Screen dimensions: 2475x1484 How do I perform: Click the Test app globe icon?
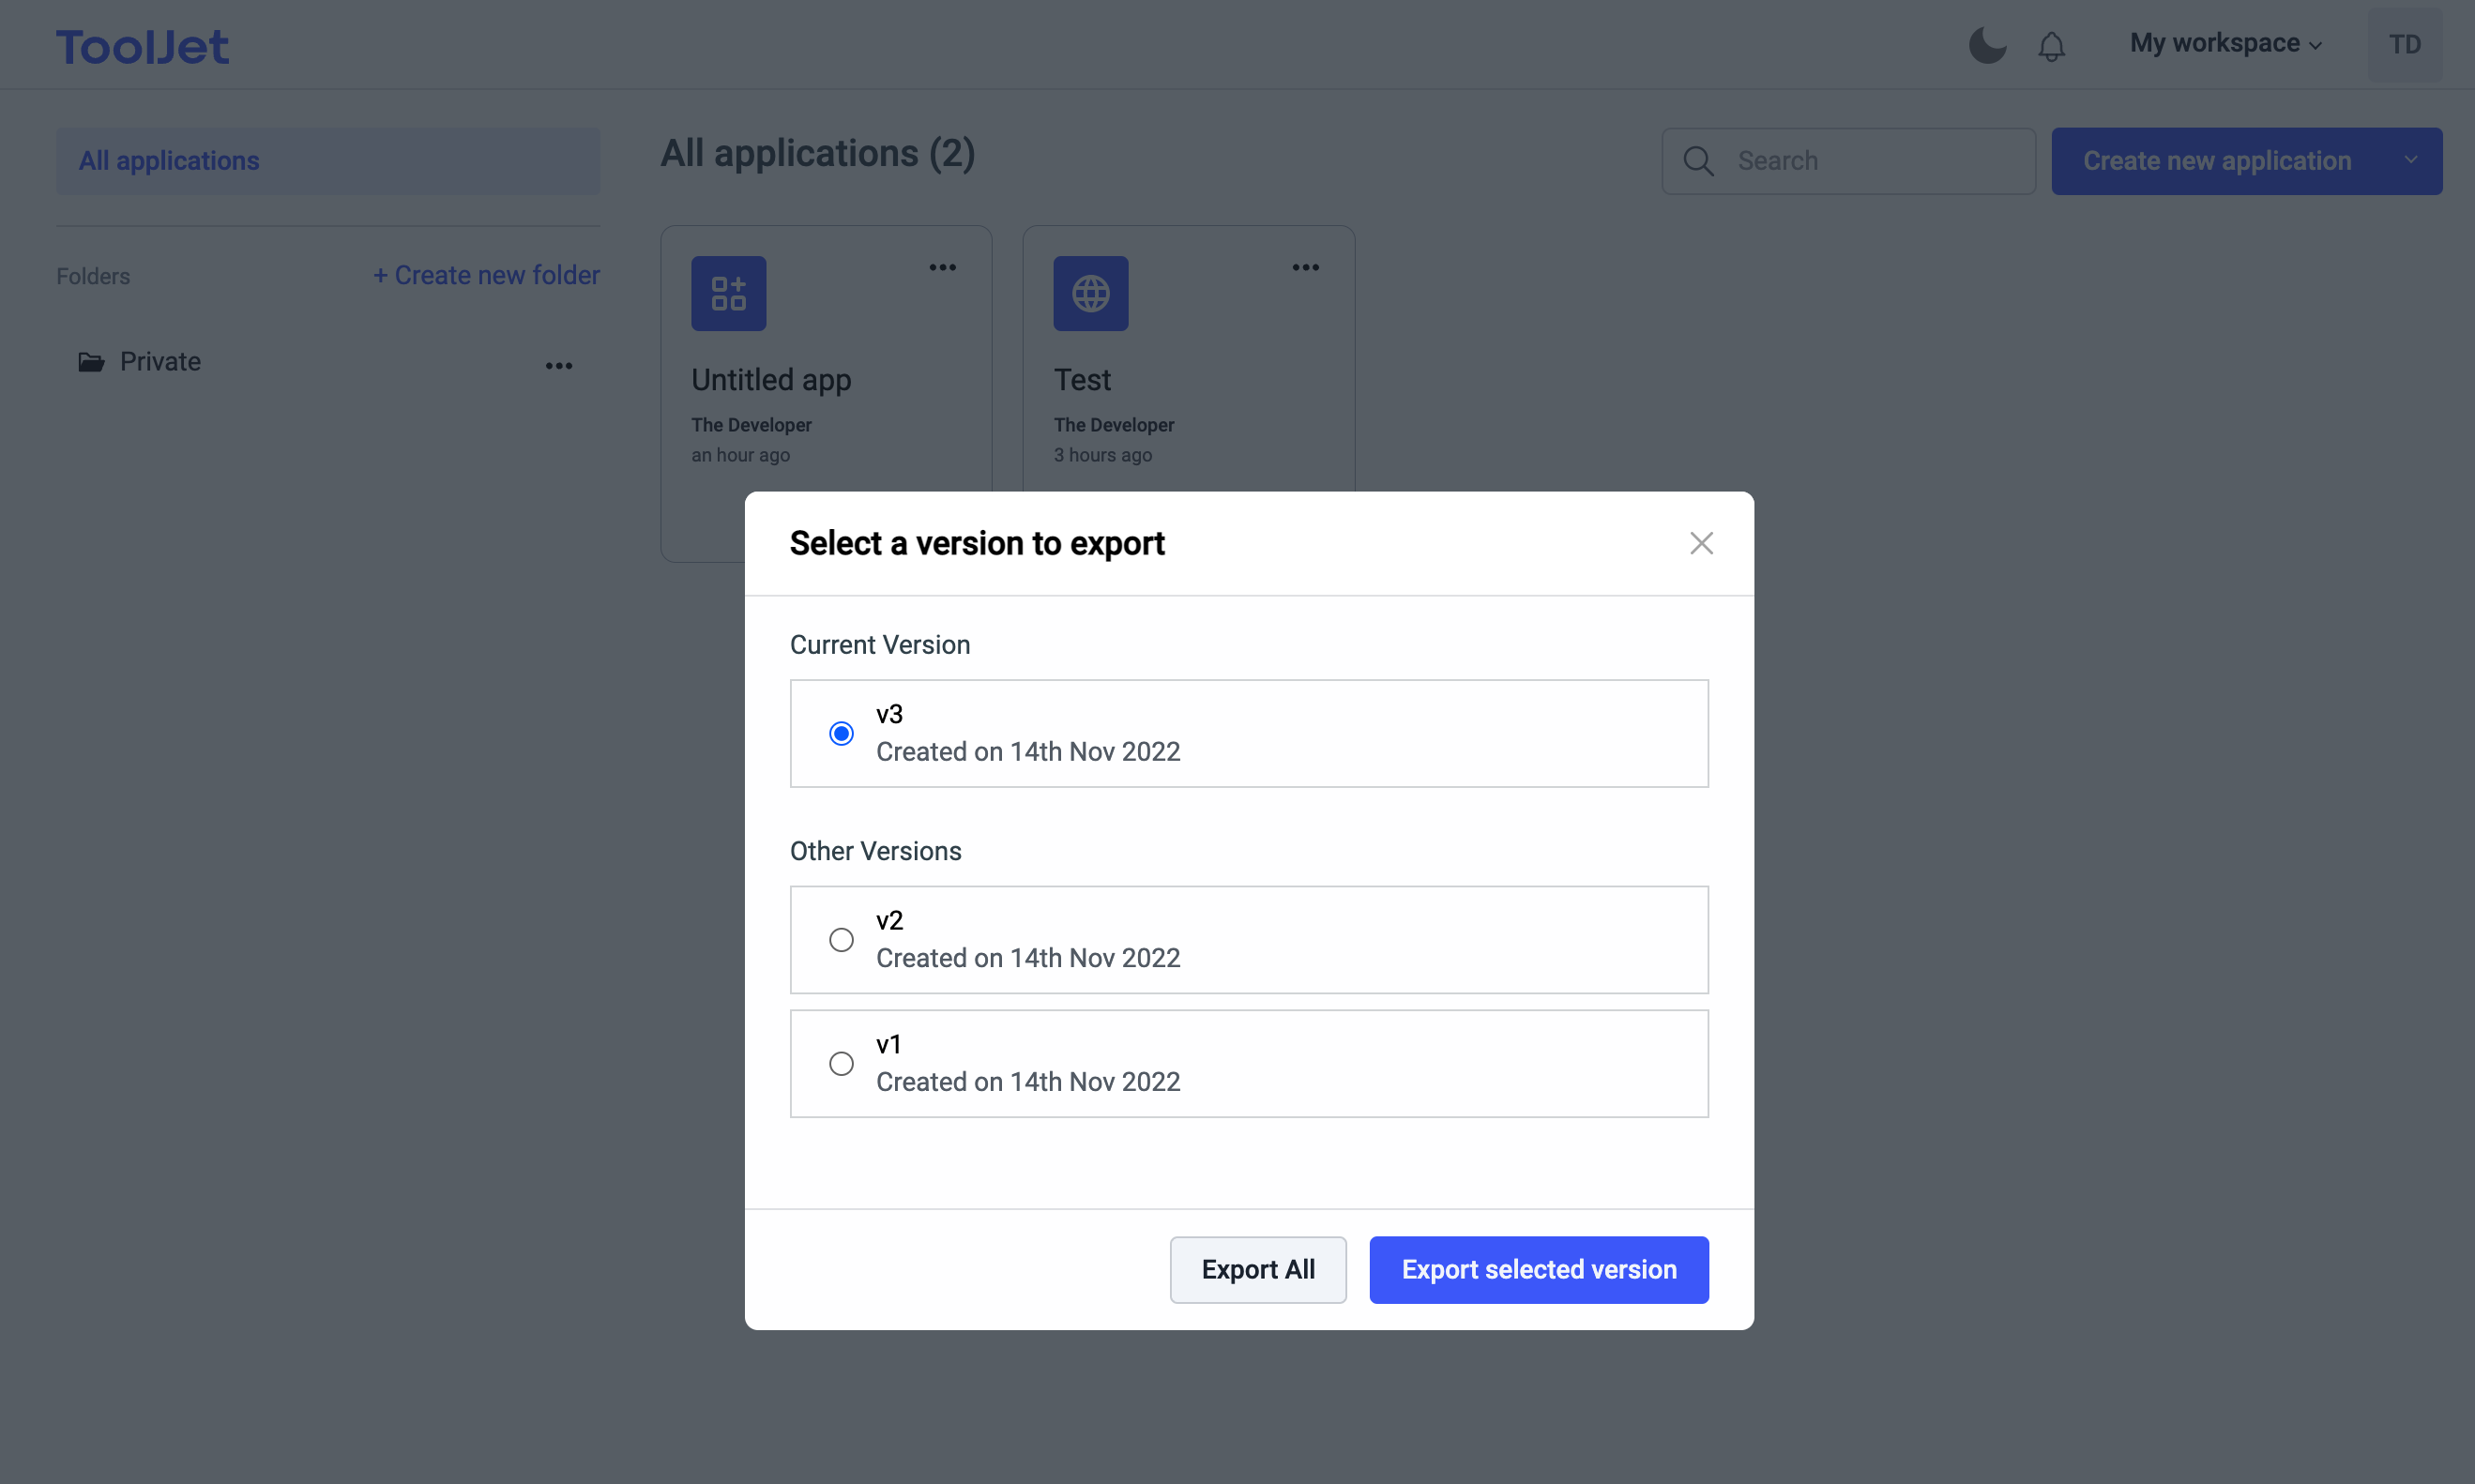[1090, 293]
